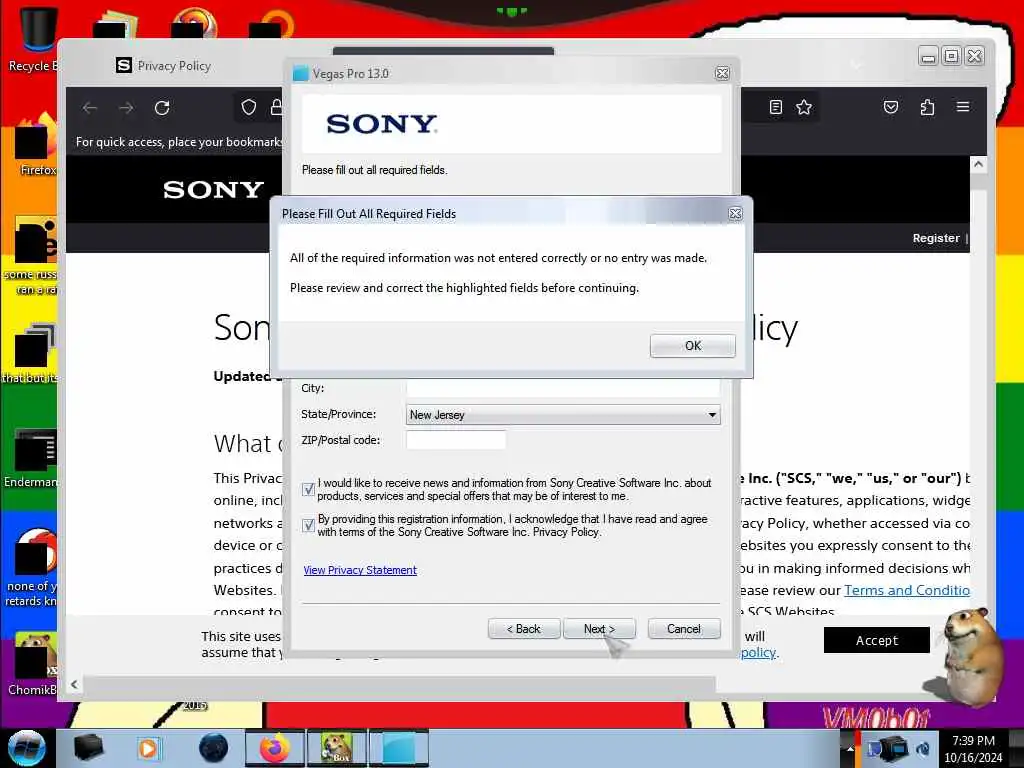The image size is (1024, 768).
Task: Open the Windows Start button
Action: pyautogui.click(x=26, y=748)
